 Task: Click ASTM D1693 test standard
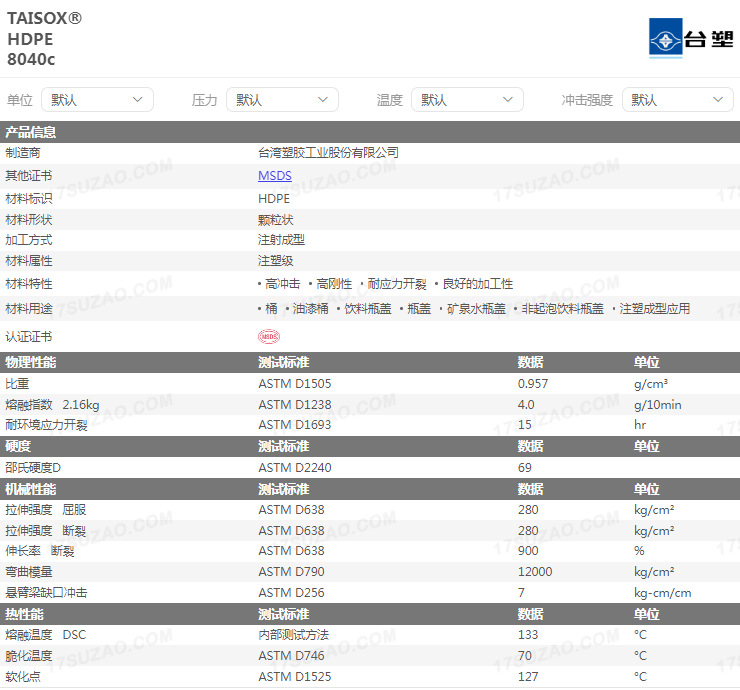click(x=294, y=425)
